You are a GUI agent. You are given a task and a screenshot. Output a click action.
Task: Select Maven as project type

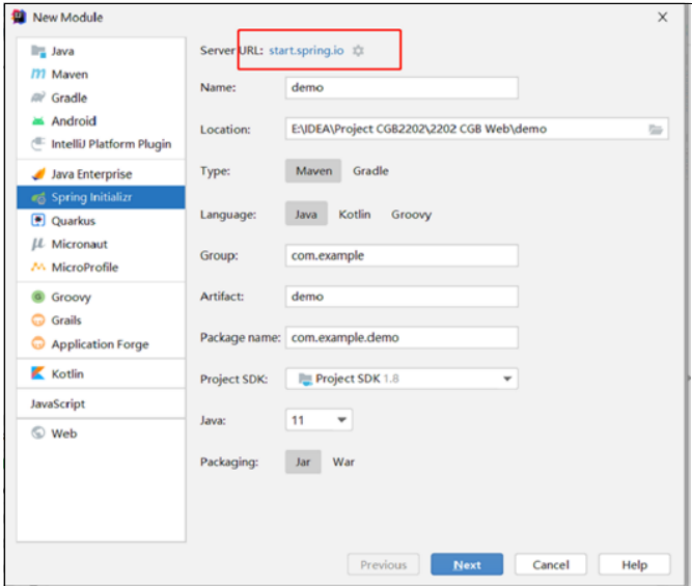pos(313,171)
